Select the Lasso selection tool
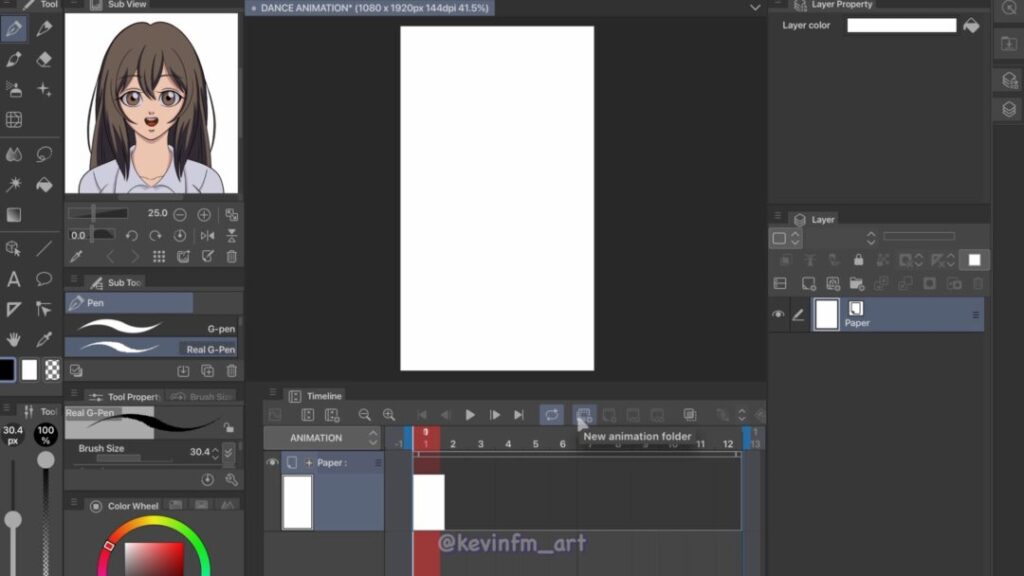The height and width of the screenshot is (576, 1024). click(x=44, y=154)
